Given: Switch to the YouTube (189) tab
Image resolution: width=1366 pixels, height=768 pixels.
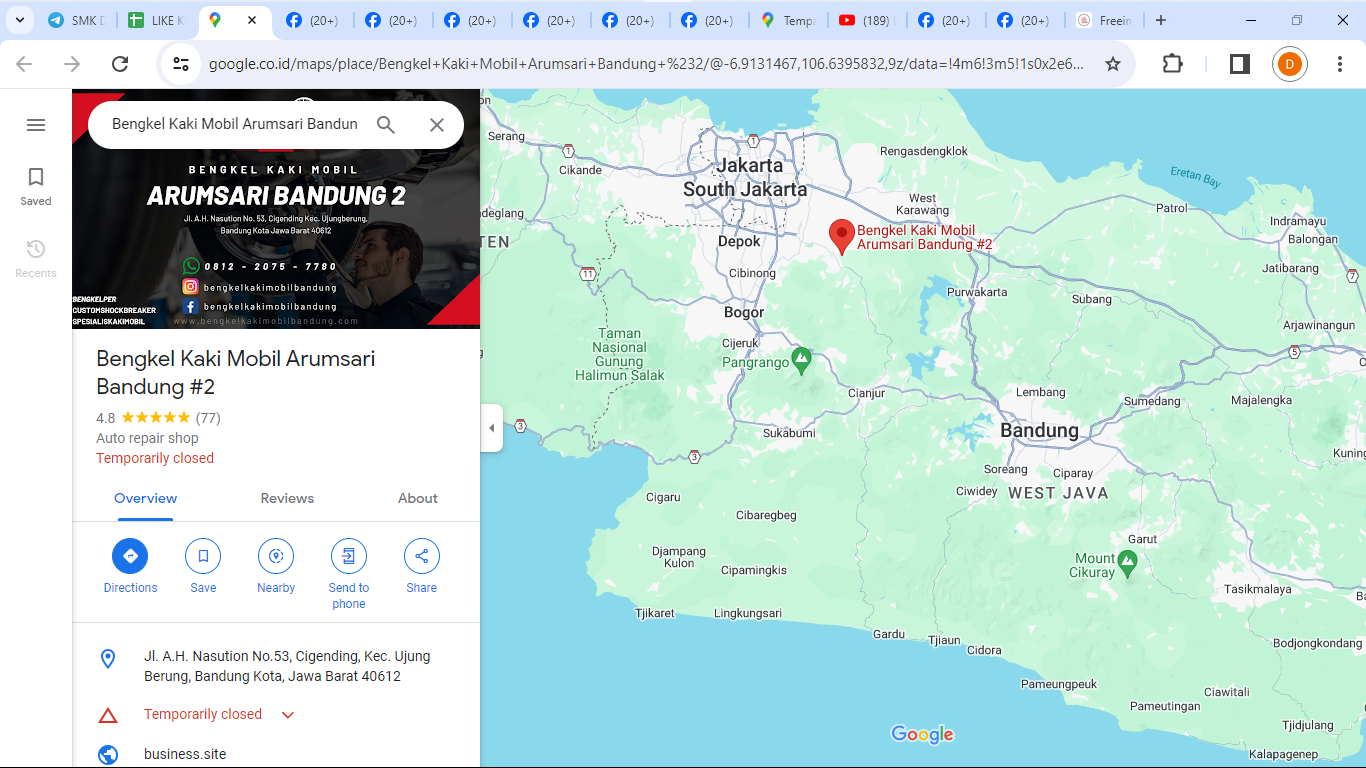Looking at the screenshot, I should tap(865, 20).
